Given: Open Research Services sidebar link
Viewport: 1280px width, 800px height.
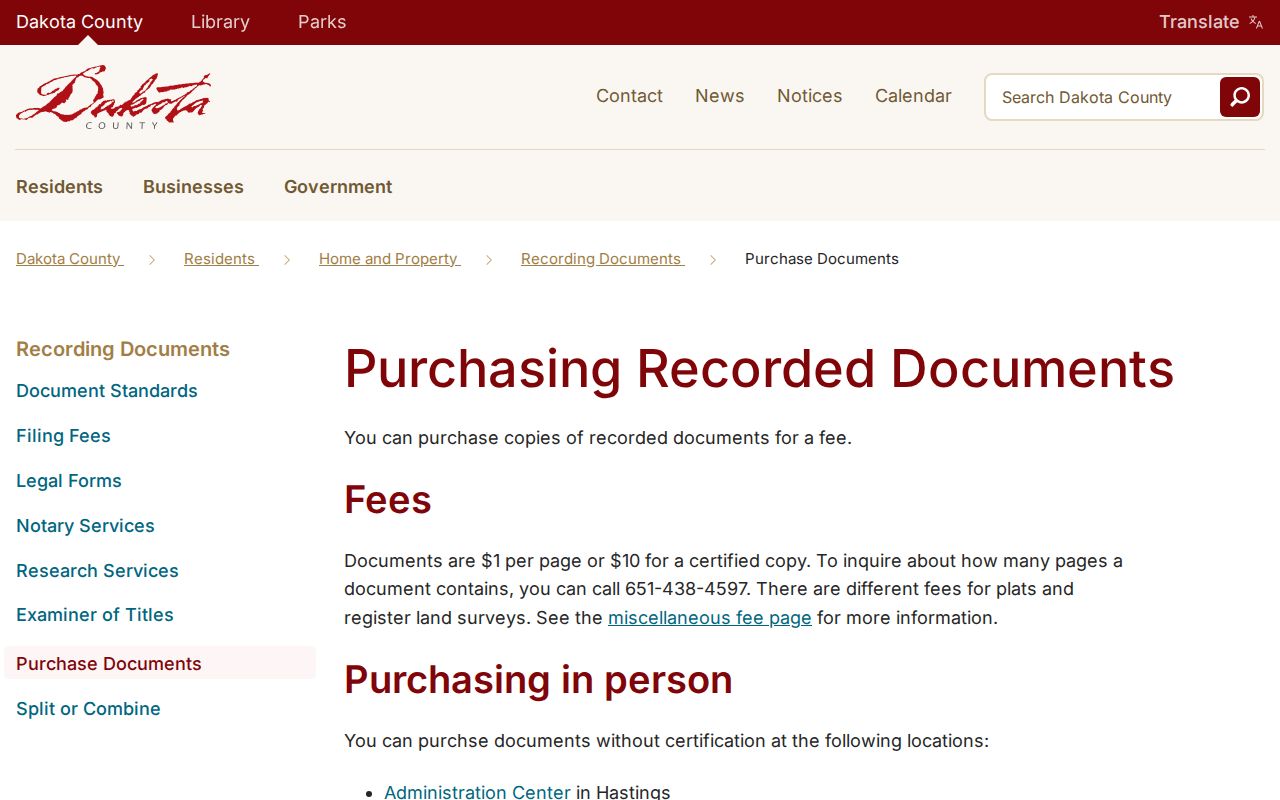Looking at the screenshot, I should [97, 571].
